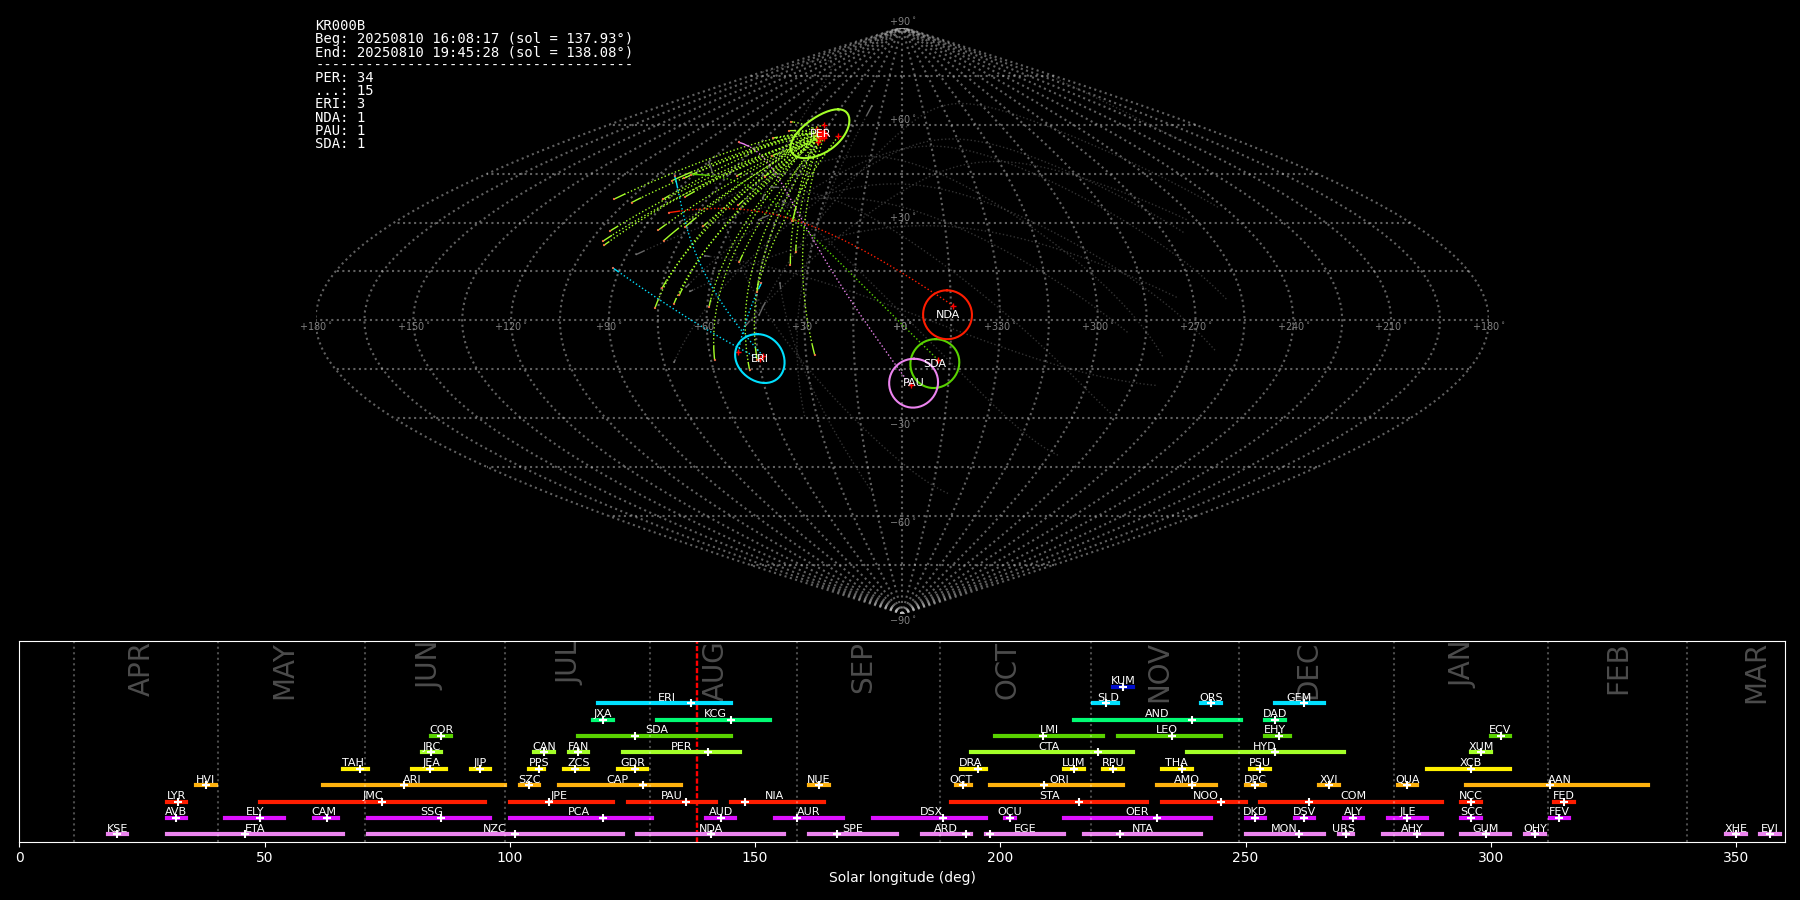
Task: Select the QUA activity bar in timeline
Action: (1407, 785)
